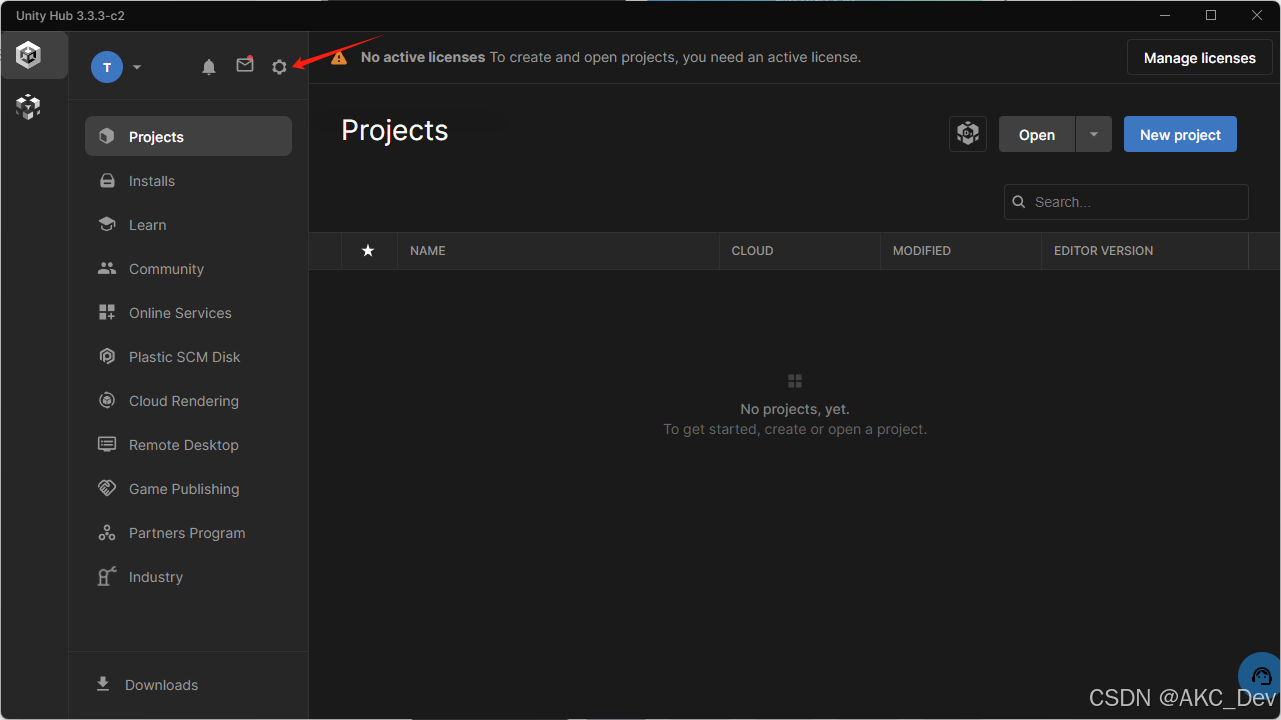
Task: Open the notifications bell
Action: coord(209,67)
